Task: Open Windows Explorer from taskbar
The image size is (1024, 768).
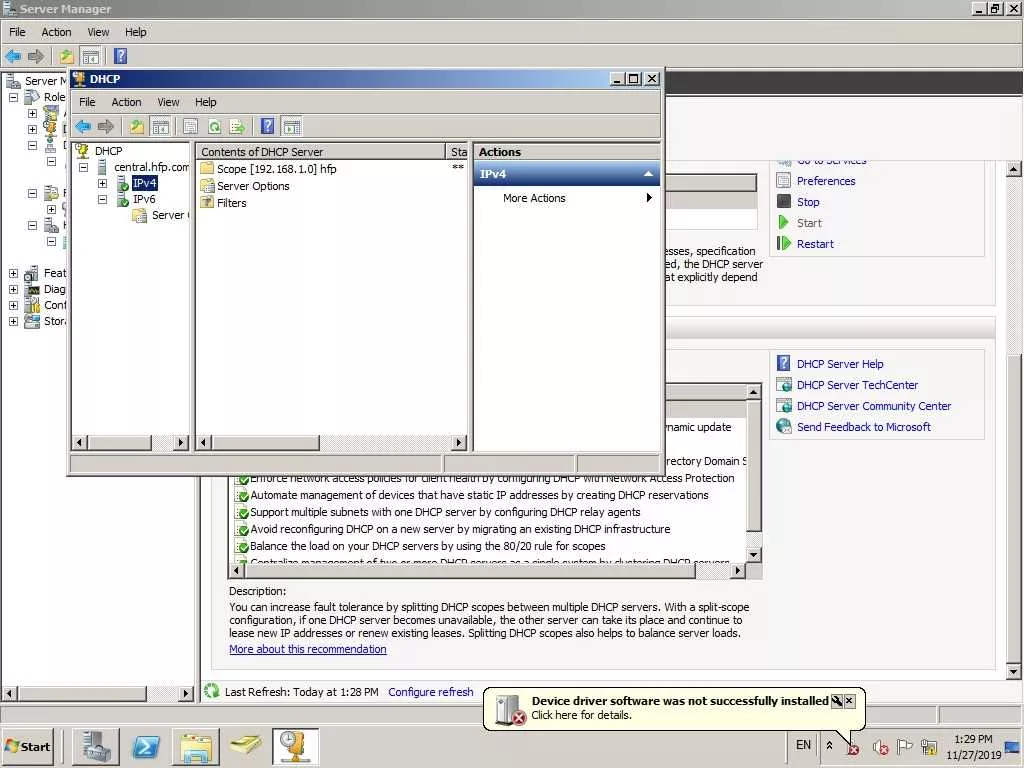Action: point(195,746)
